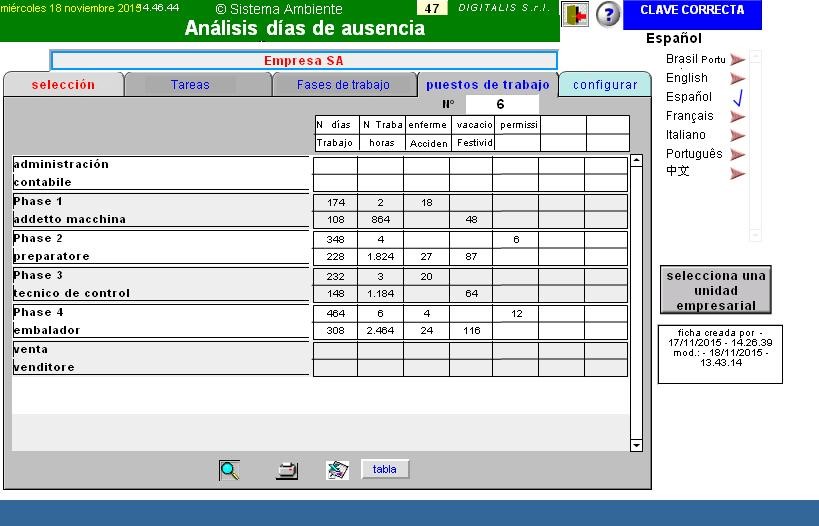
Task: Click the cell with value 2.464
Action: tap(380, 331)
